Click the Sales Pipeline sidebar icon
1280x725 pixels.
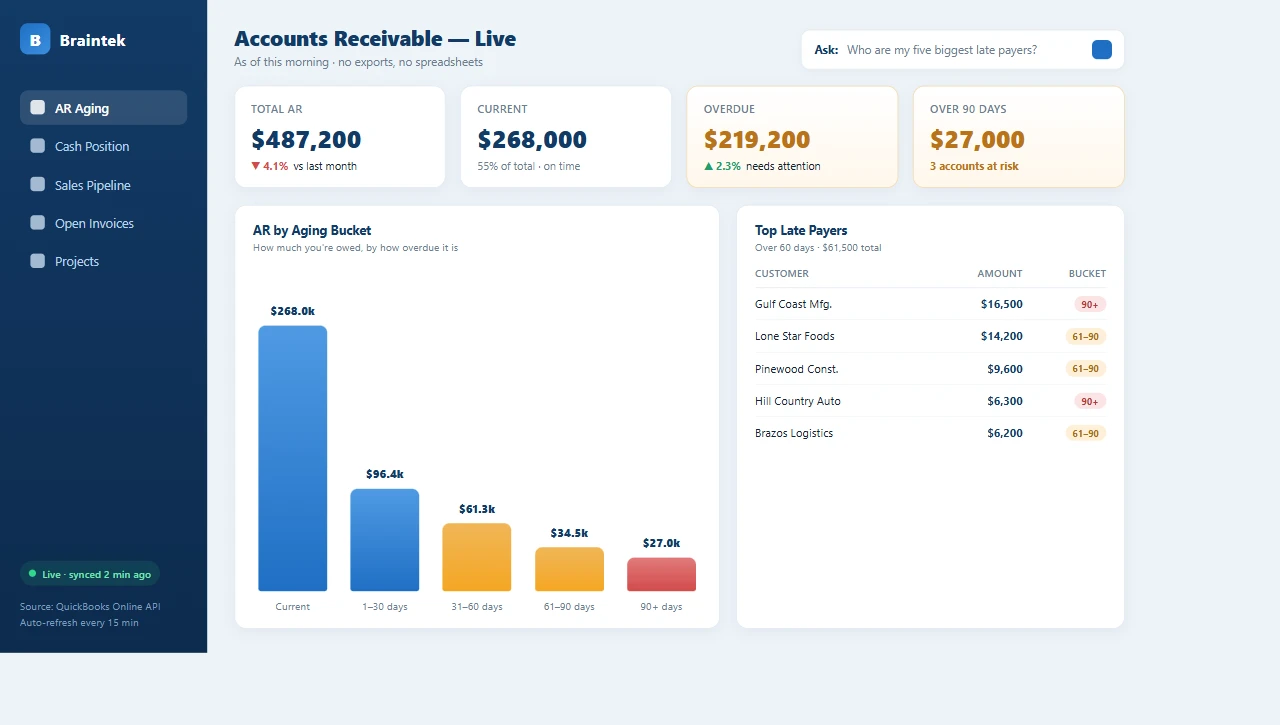pos(38,185)
